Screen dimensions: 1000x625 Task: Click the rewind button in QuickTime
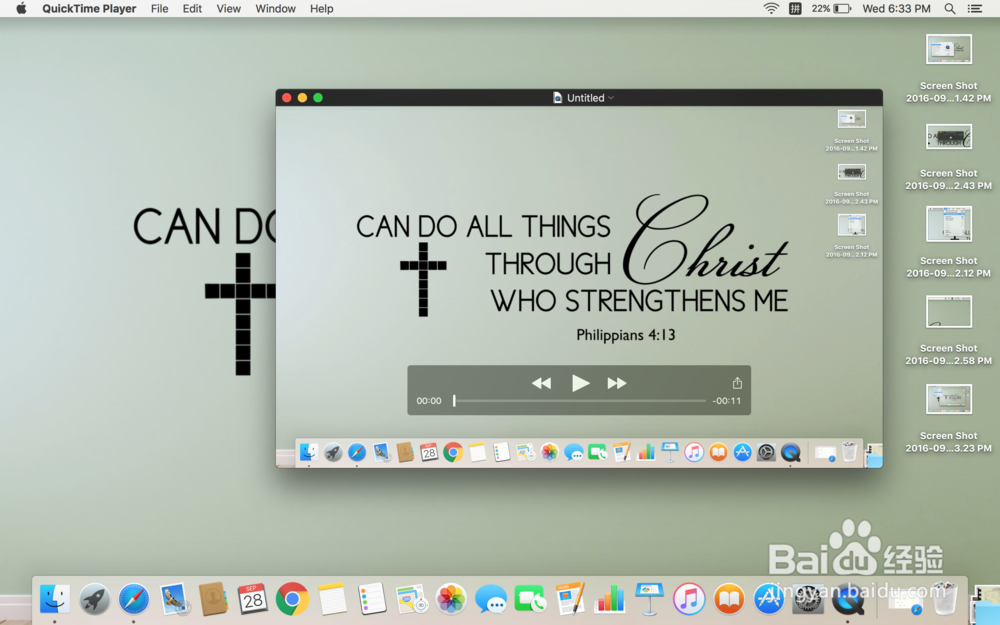click(x=541, y=383)
